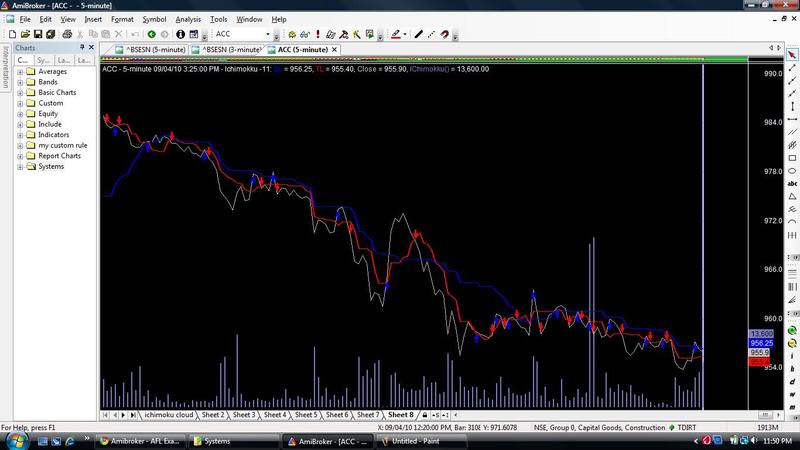Click the red line color pen icon
800x450 pixels.
click(396, 34)
